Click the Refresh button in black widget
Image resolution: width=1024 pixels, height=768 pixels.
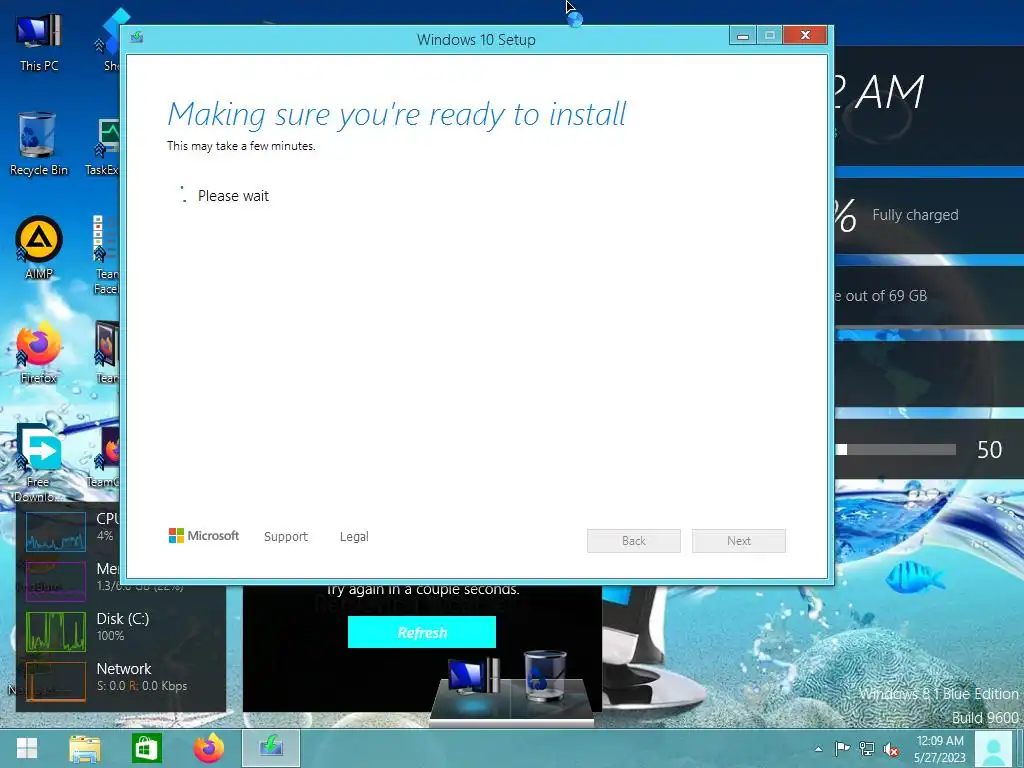point(422,632)
